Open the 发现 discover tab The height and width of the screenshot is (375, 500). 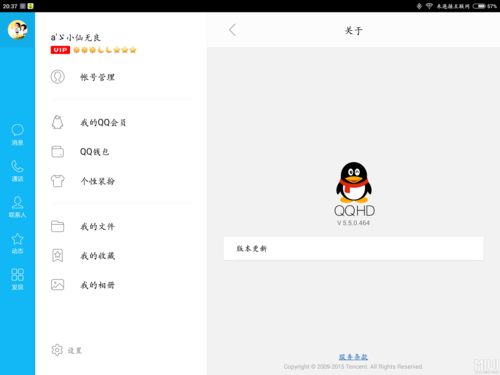click(17, 279)
